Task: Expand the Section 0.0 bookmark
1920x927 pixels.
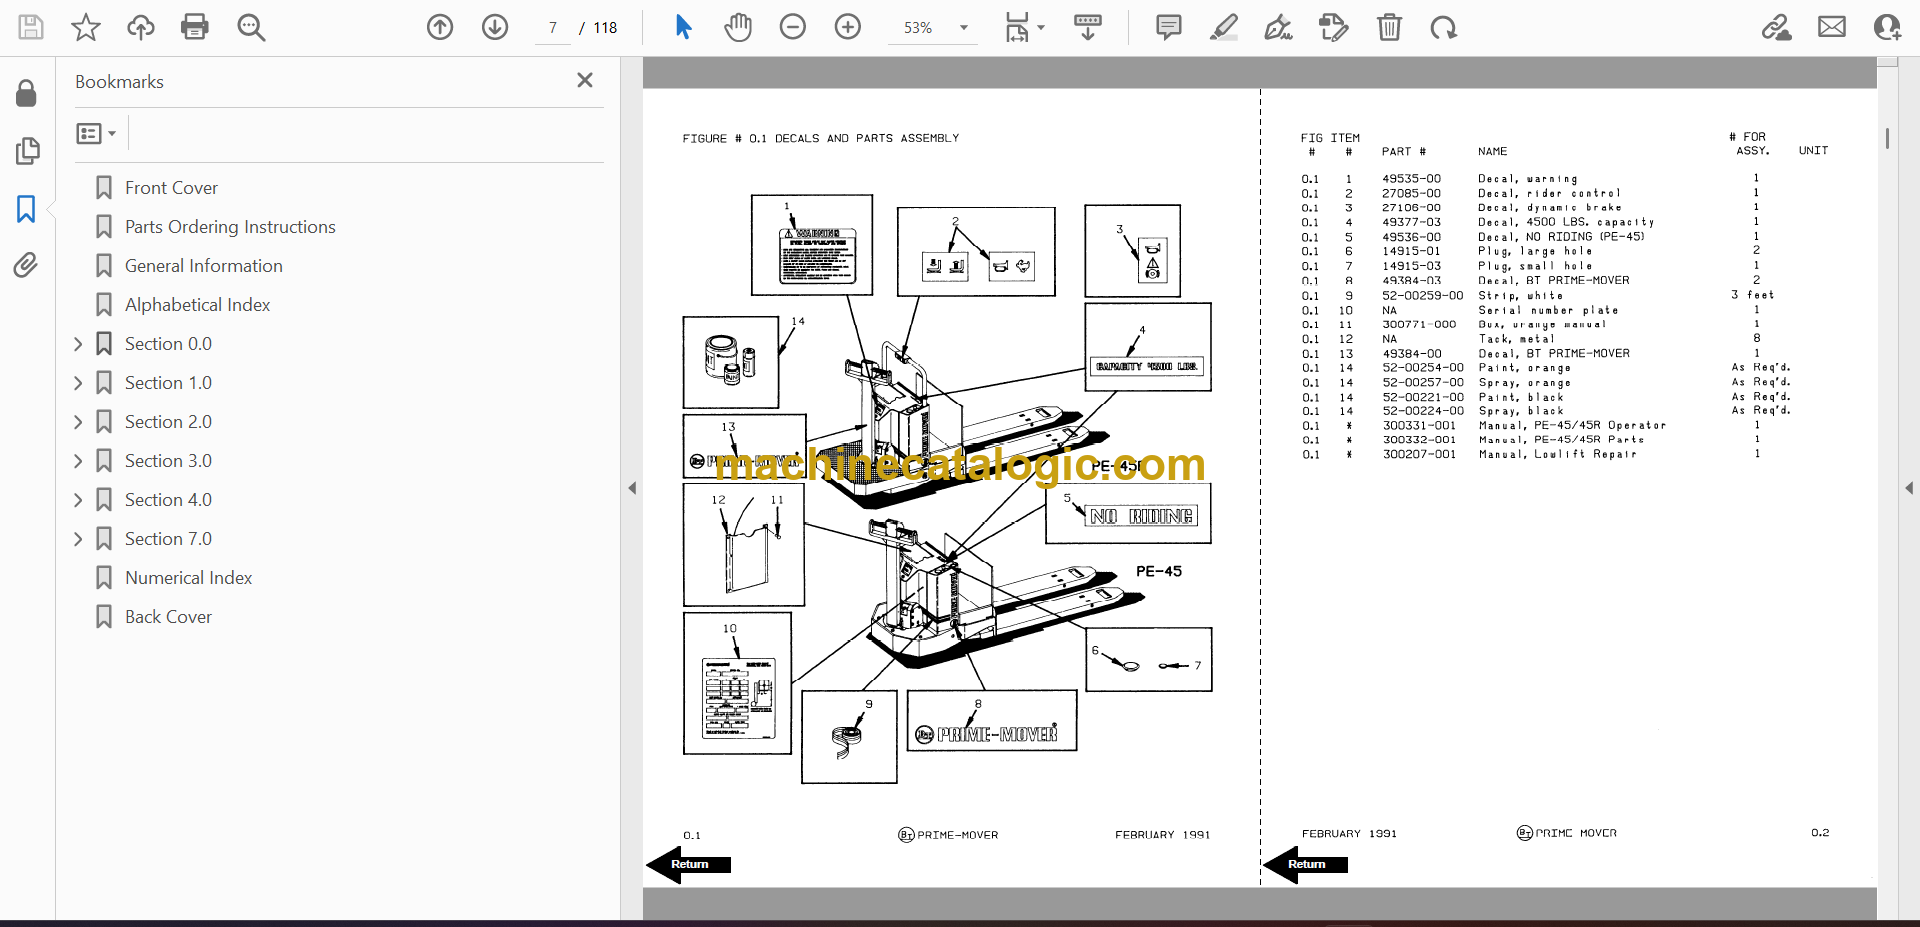Action: pos(78,344)
